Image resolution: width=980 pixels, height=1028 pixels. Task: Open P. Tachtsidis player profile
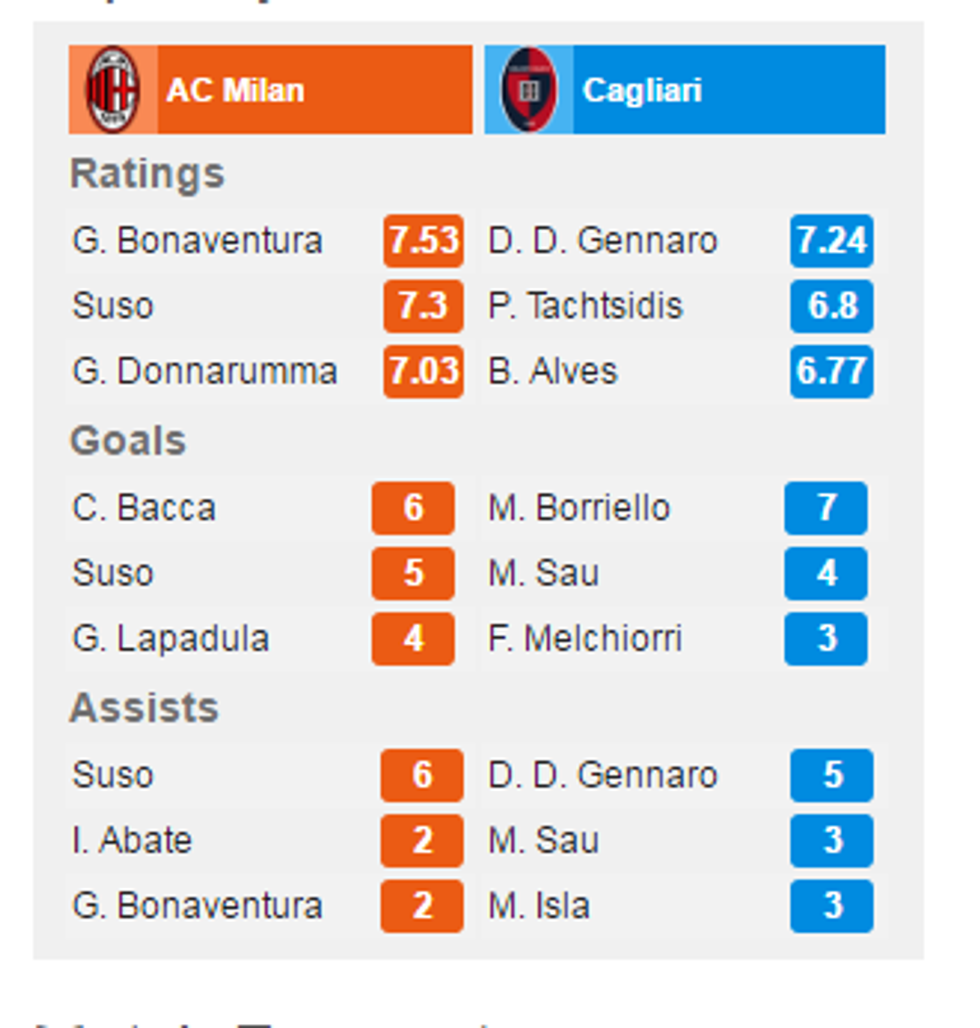tap(585, 306)
